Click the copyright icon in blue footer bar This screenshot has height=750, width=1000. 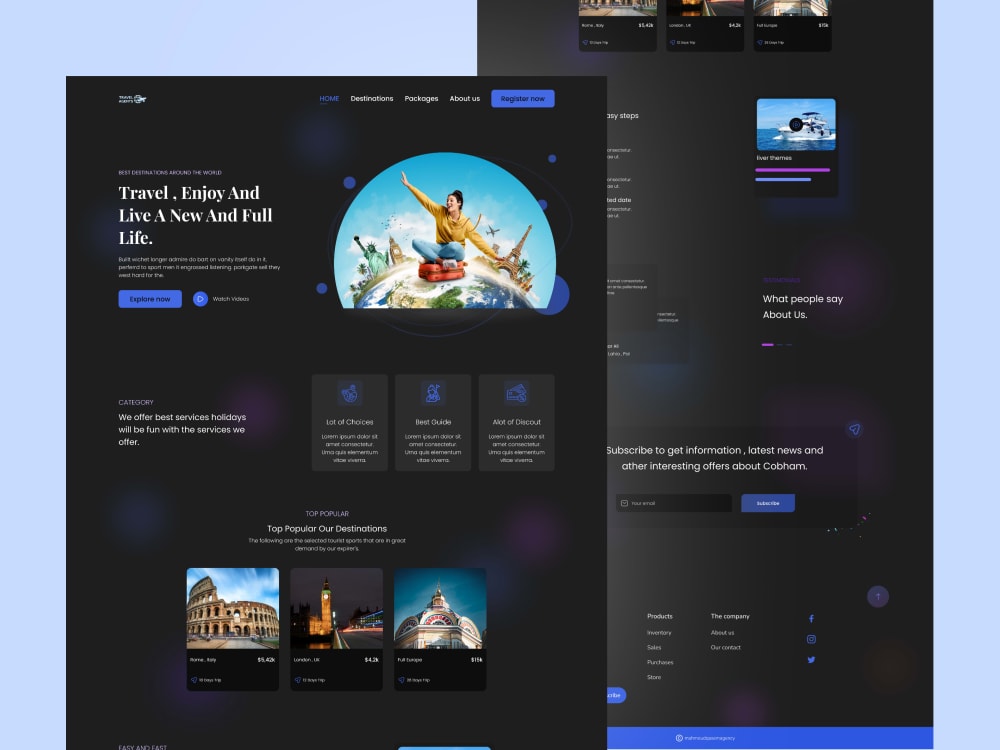(679, 738)
